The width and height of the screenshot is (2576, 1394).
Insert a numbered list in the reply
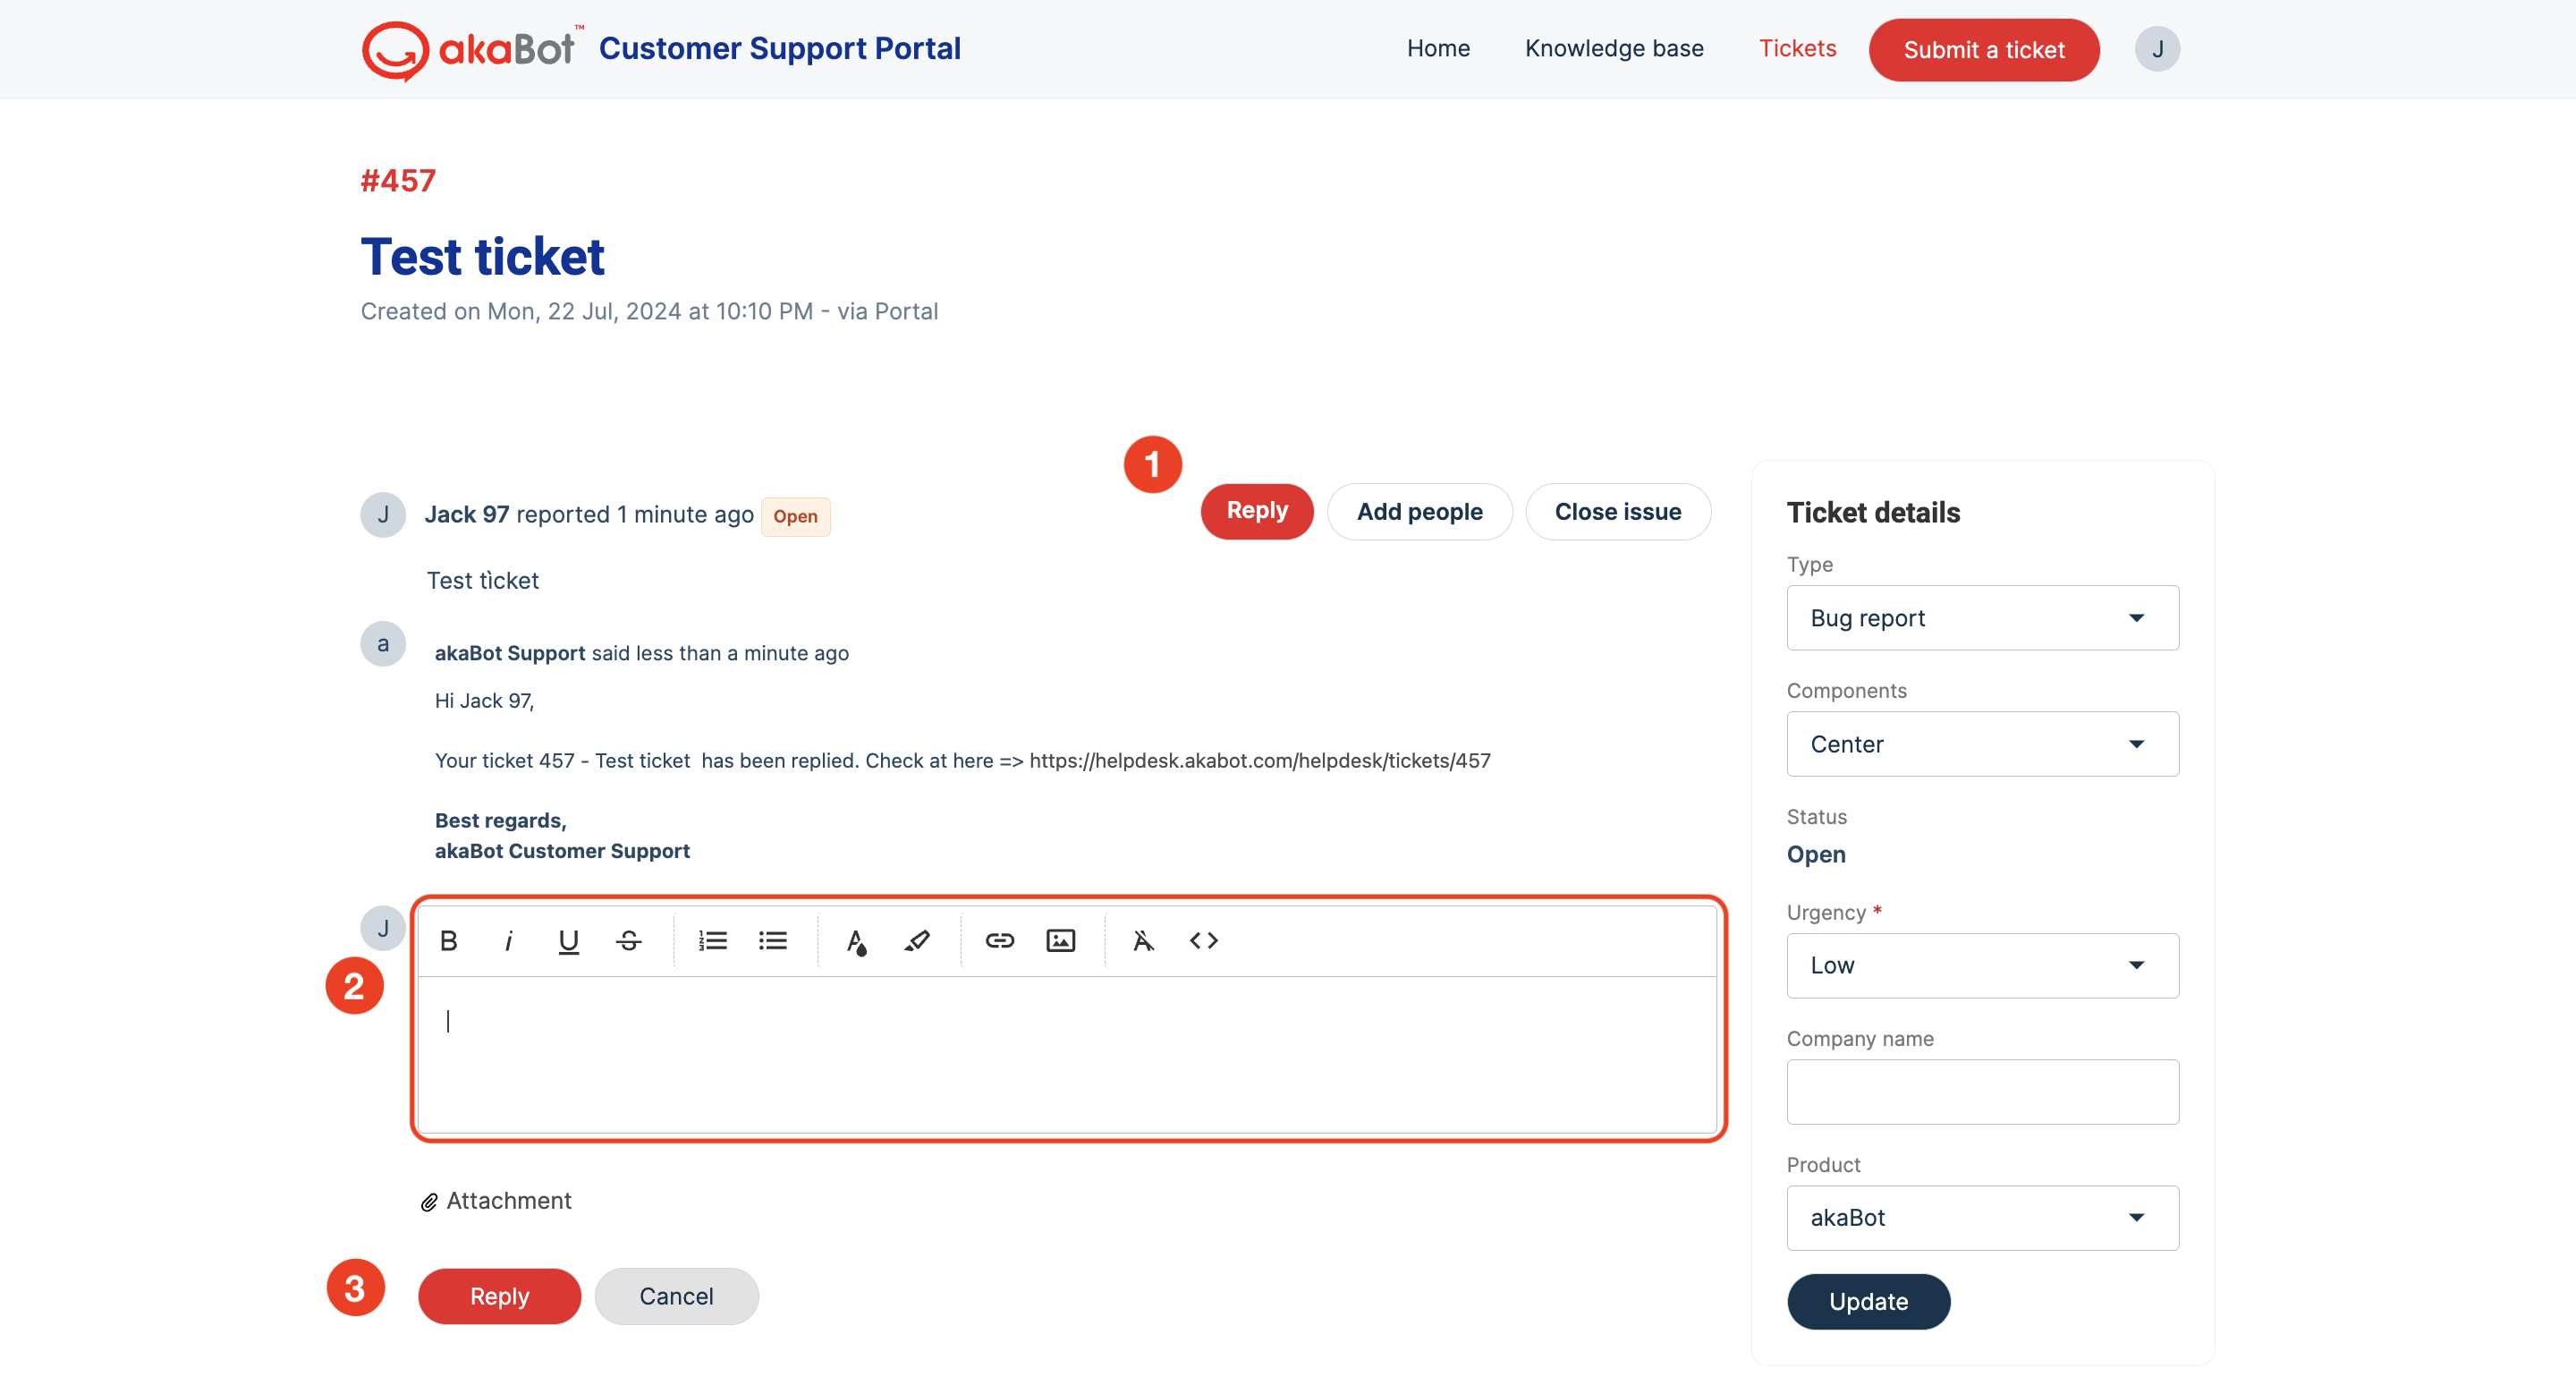click(712, 940)
